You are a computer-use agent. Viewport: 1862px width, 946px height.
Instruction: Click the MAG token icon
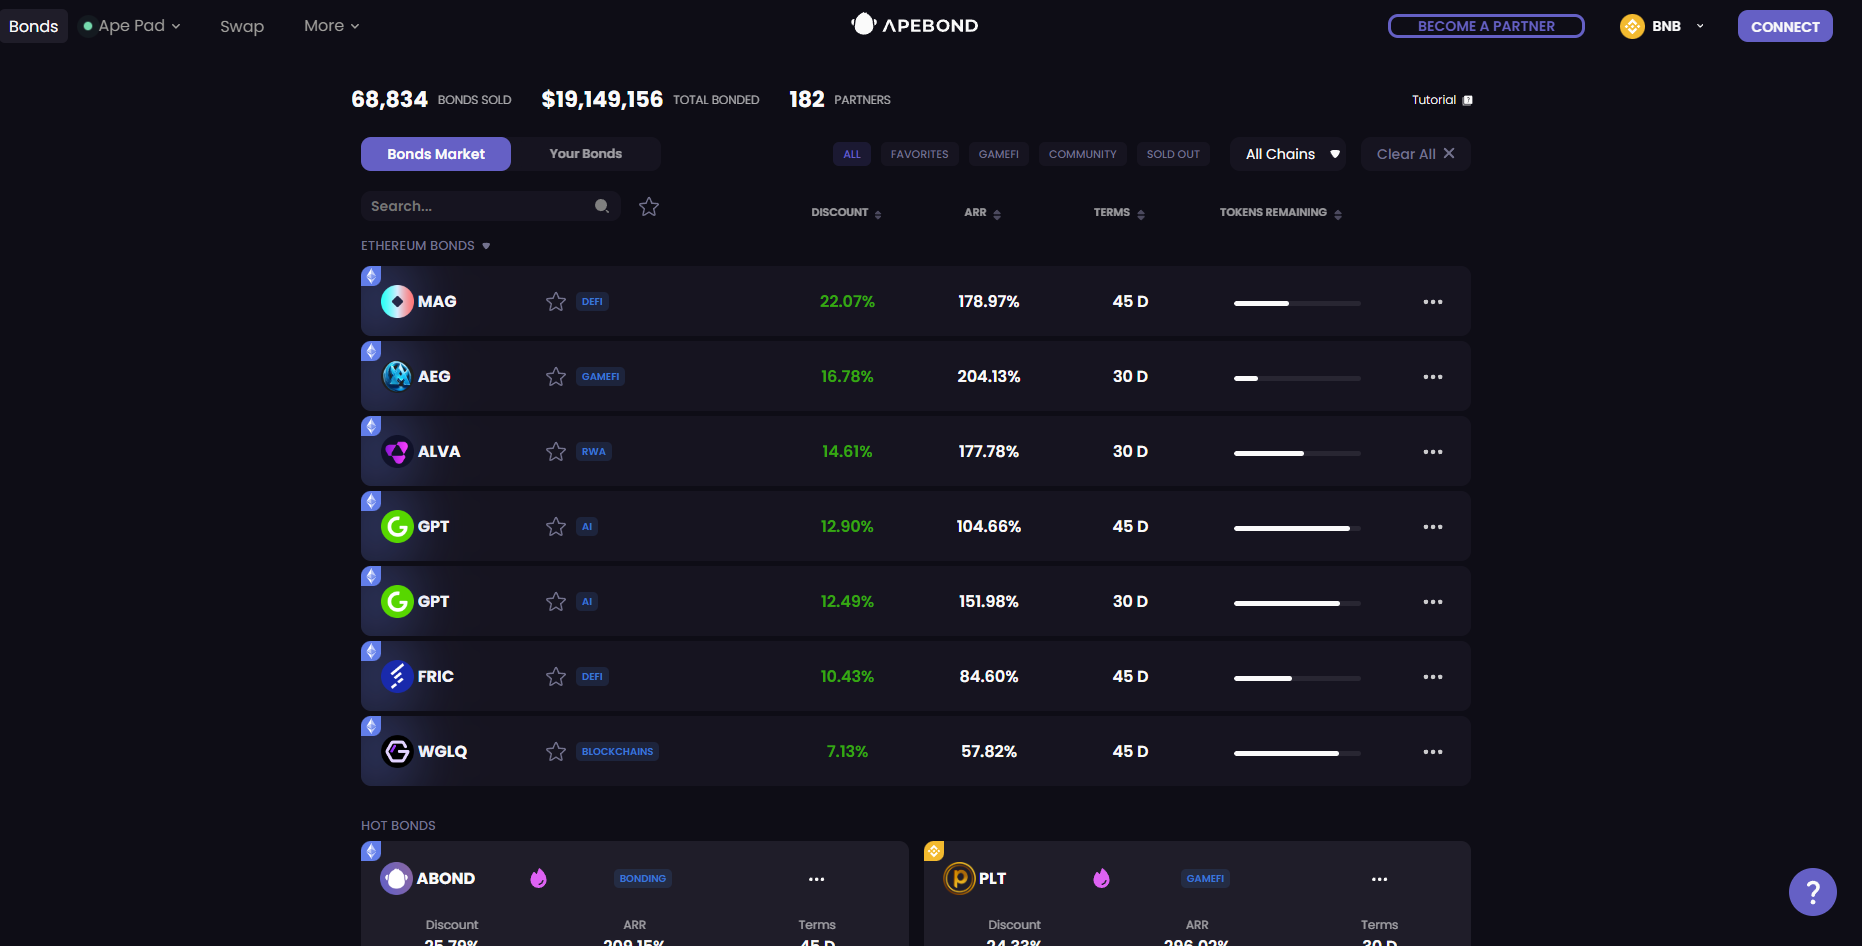tap(397, 301)
